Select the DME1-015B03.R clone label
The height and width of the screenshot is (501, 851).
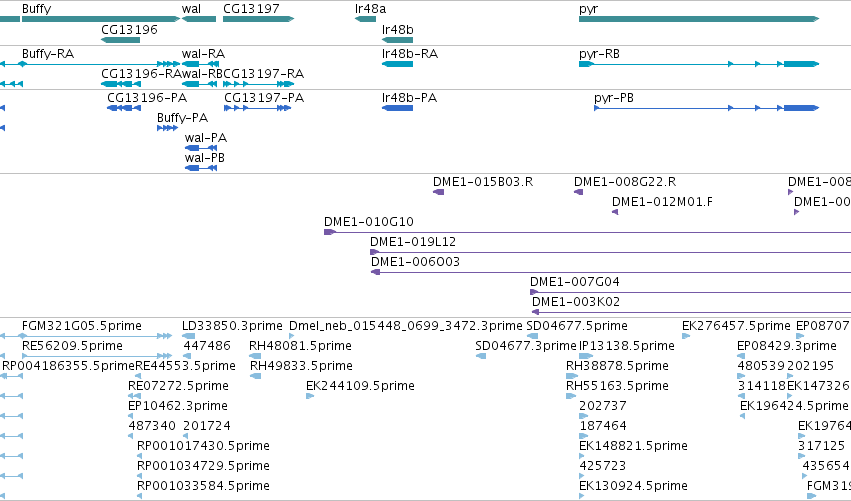483,182
